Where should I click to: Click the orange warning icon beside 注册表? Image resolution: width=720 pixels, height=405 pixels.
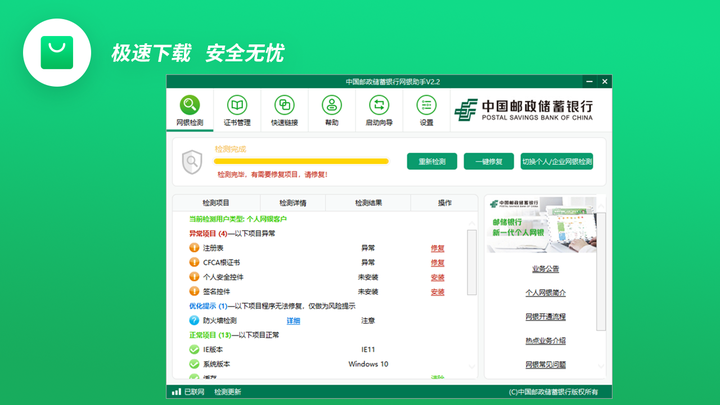[194, 248]
